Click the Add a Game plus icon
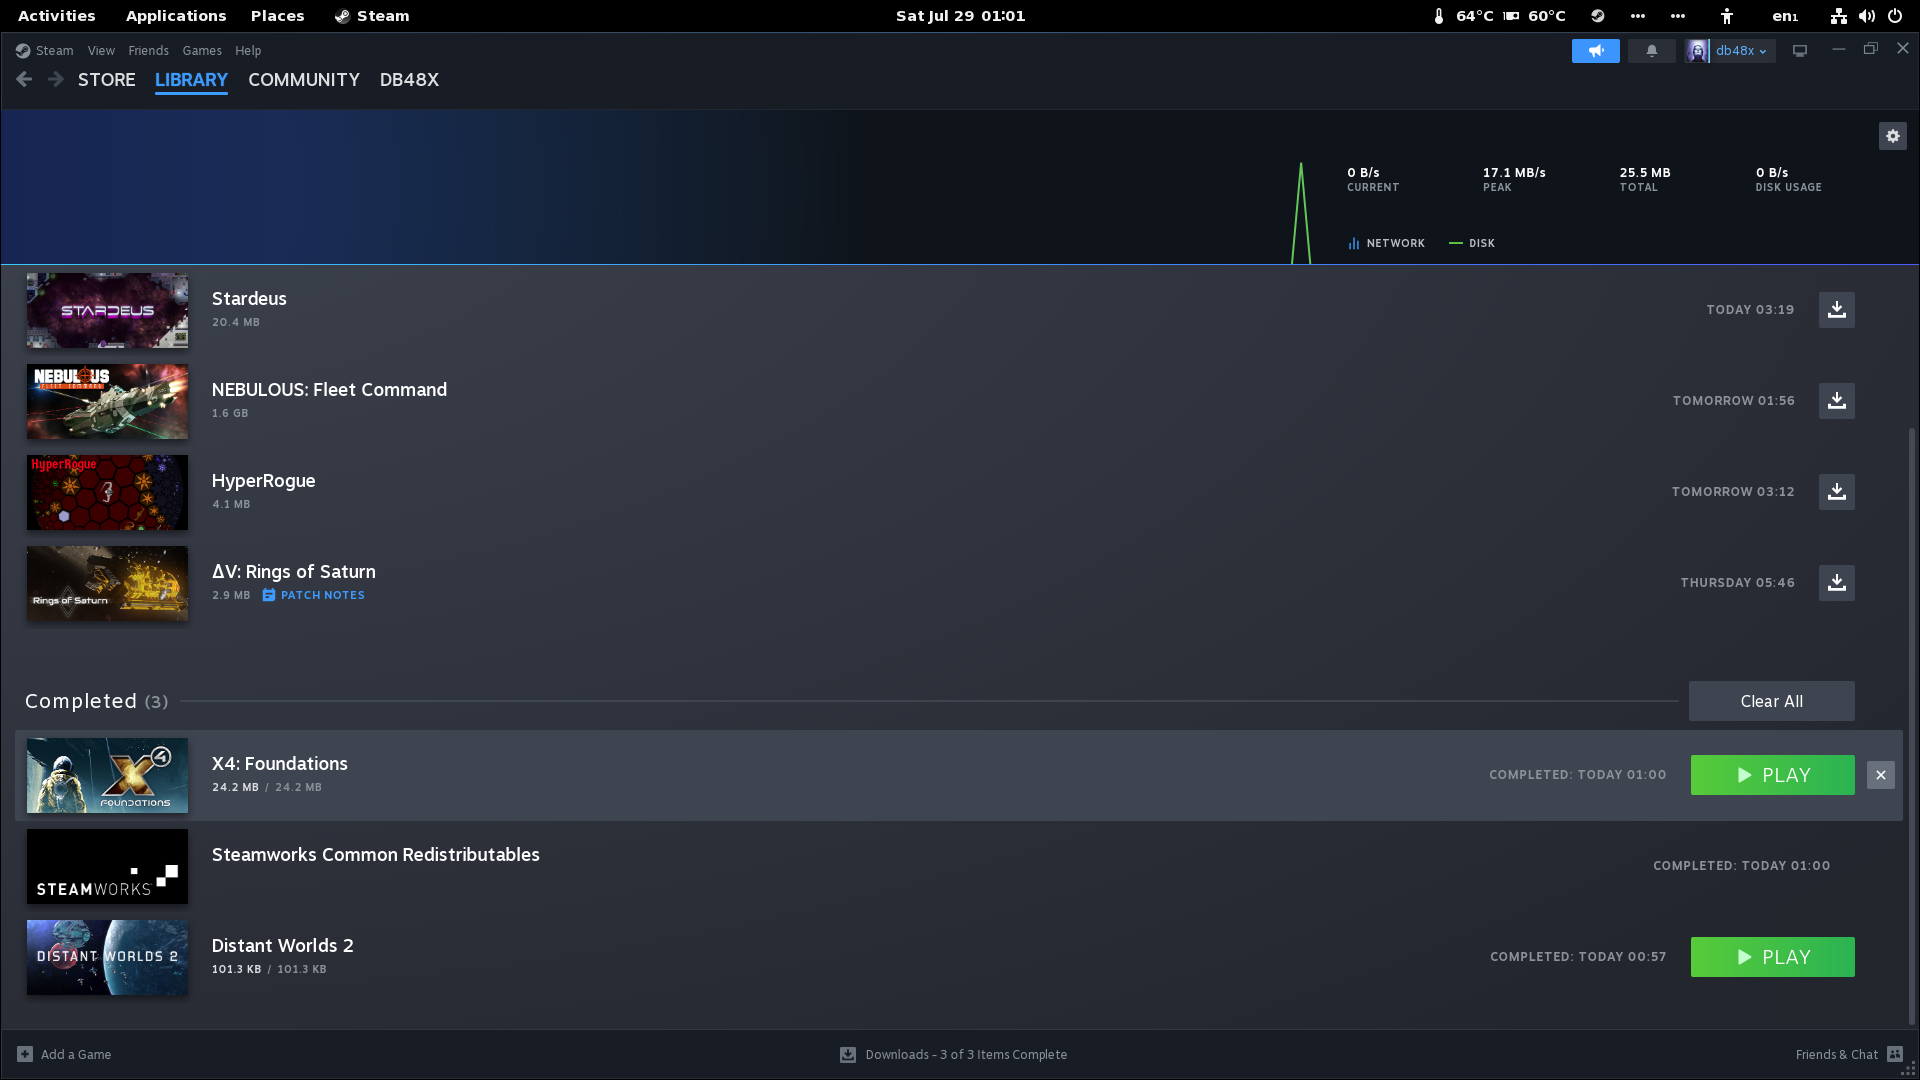1920x1080 pixels. pyautogui.click(x=25, y=1054)
